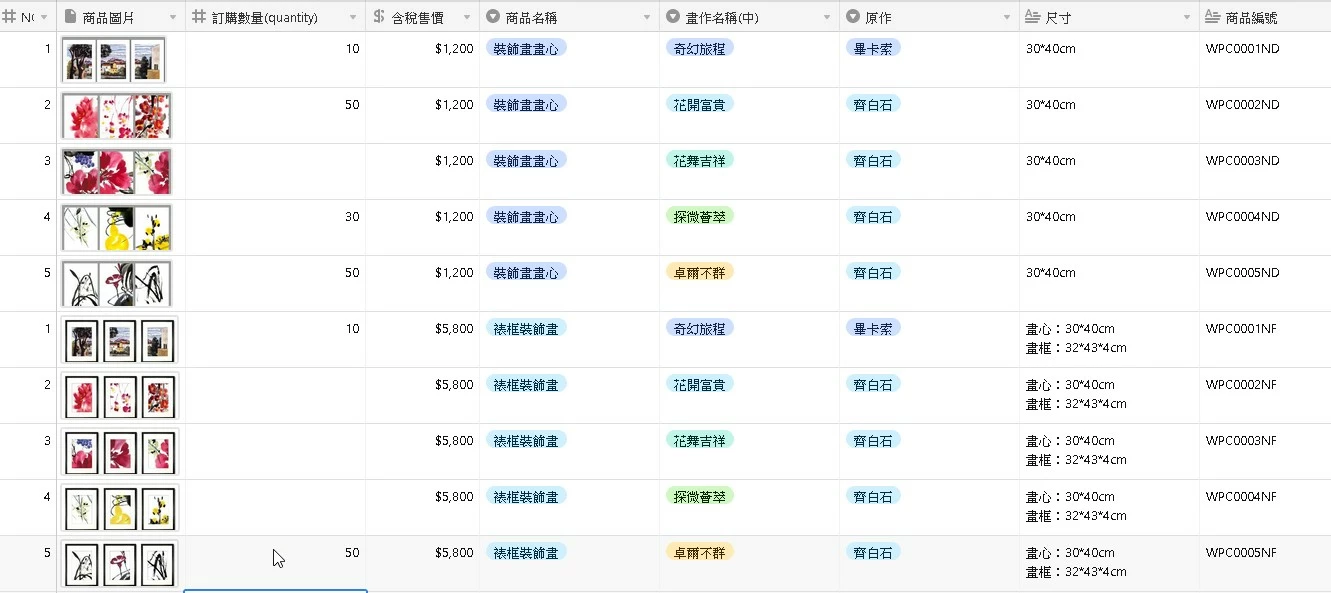Open image thumbnails for WPC0001ND row
This screenshot has height=593, width=1331.
coord(113,60)
